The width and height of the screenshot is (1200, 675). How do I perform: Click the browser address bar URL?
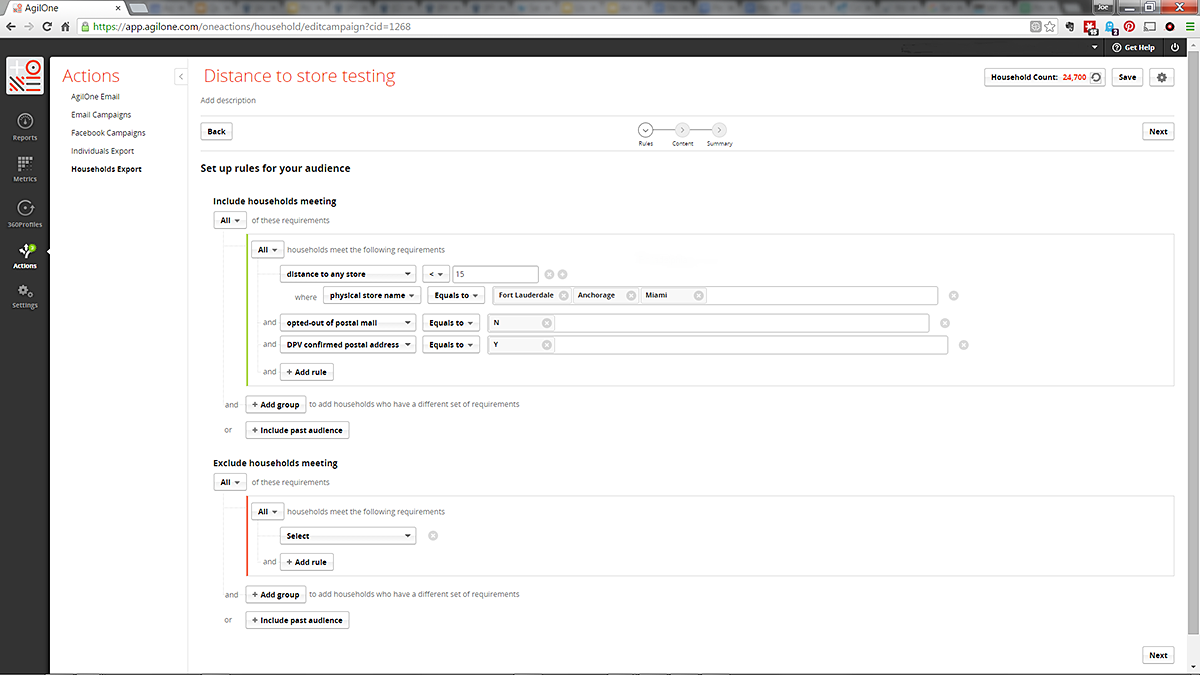point(251,27)
